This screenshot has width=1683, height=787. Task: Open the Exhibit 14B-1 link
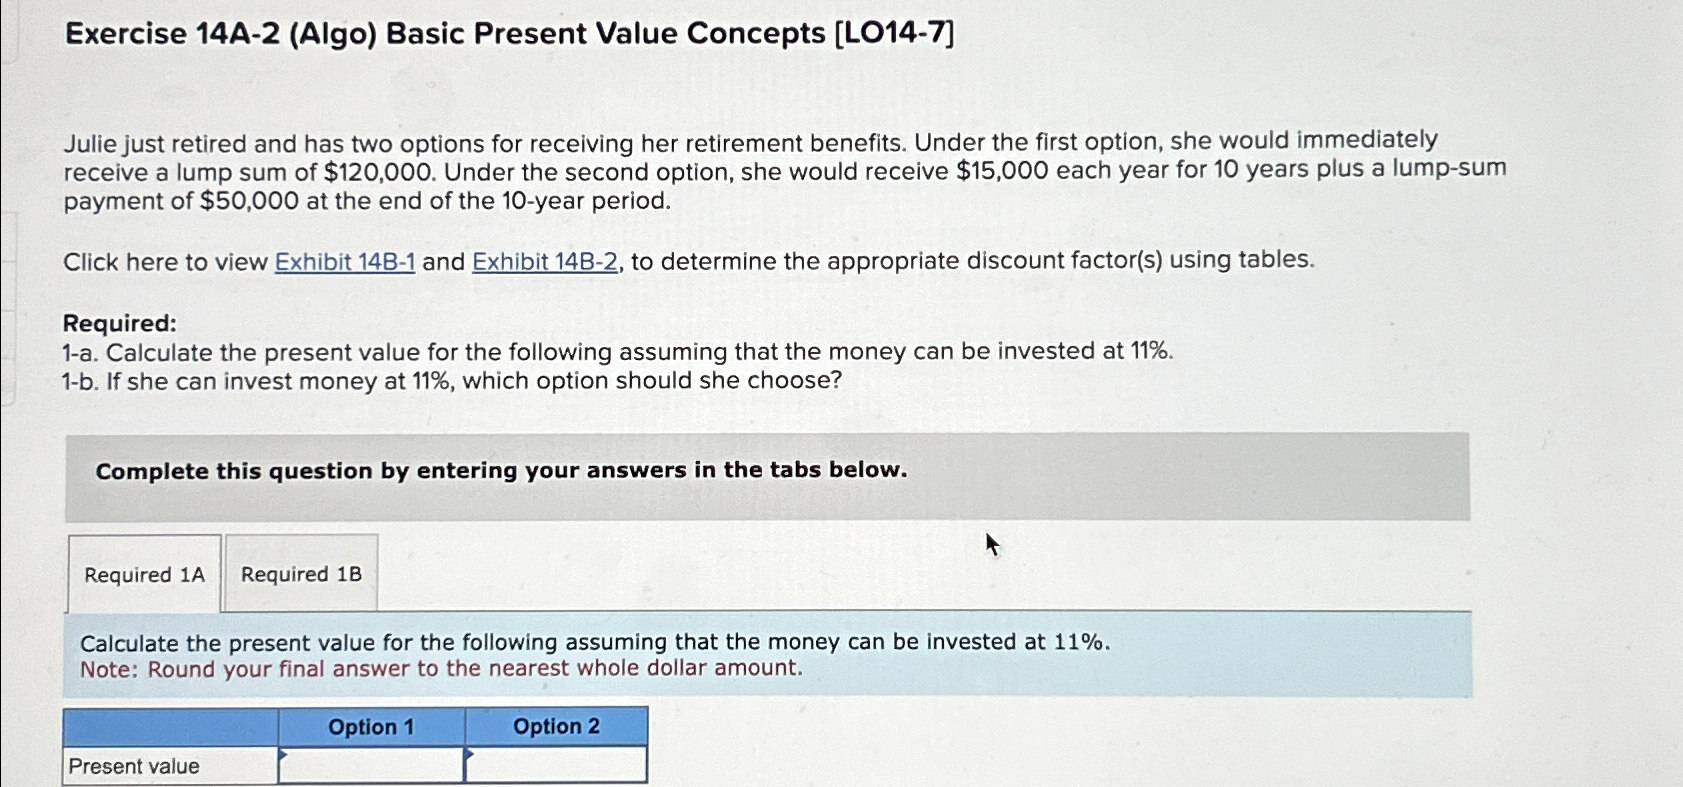click(x=345, y=262)
